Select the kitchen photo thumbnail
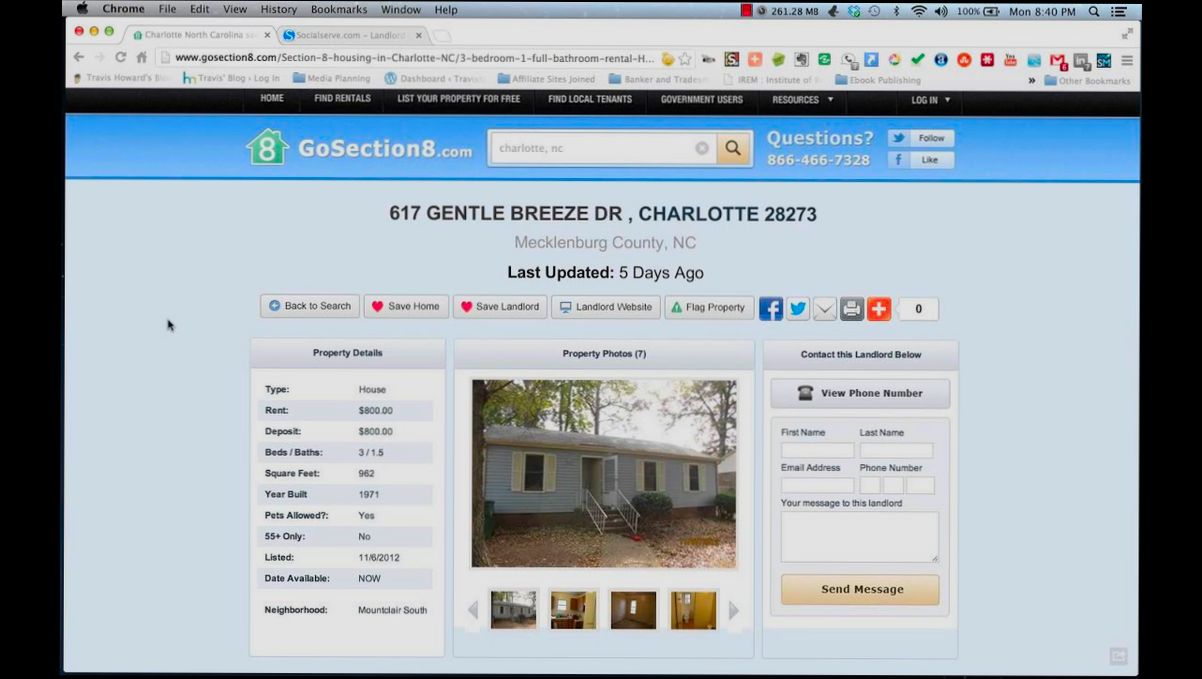The width and height of the screenshot is (1202, 679). pos(573,610)
